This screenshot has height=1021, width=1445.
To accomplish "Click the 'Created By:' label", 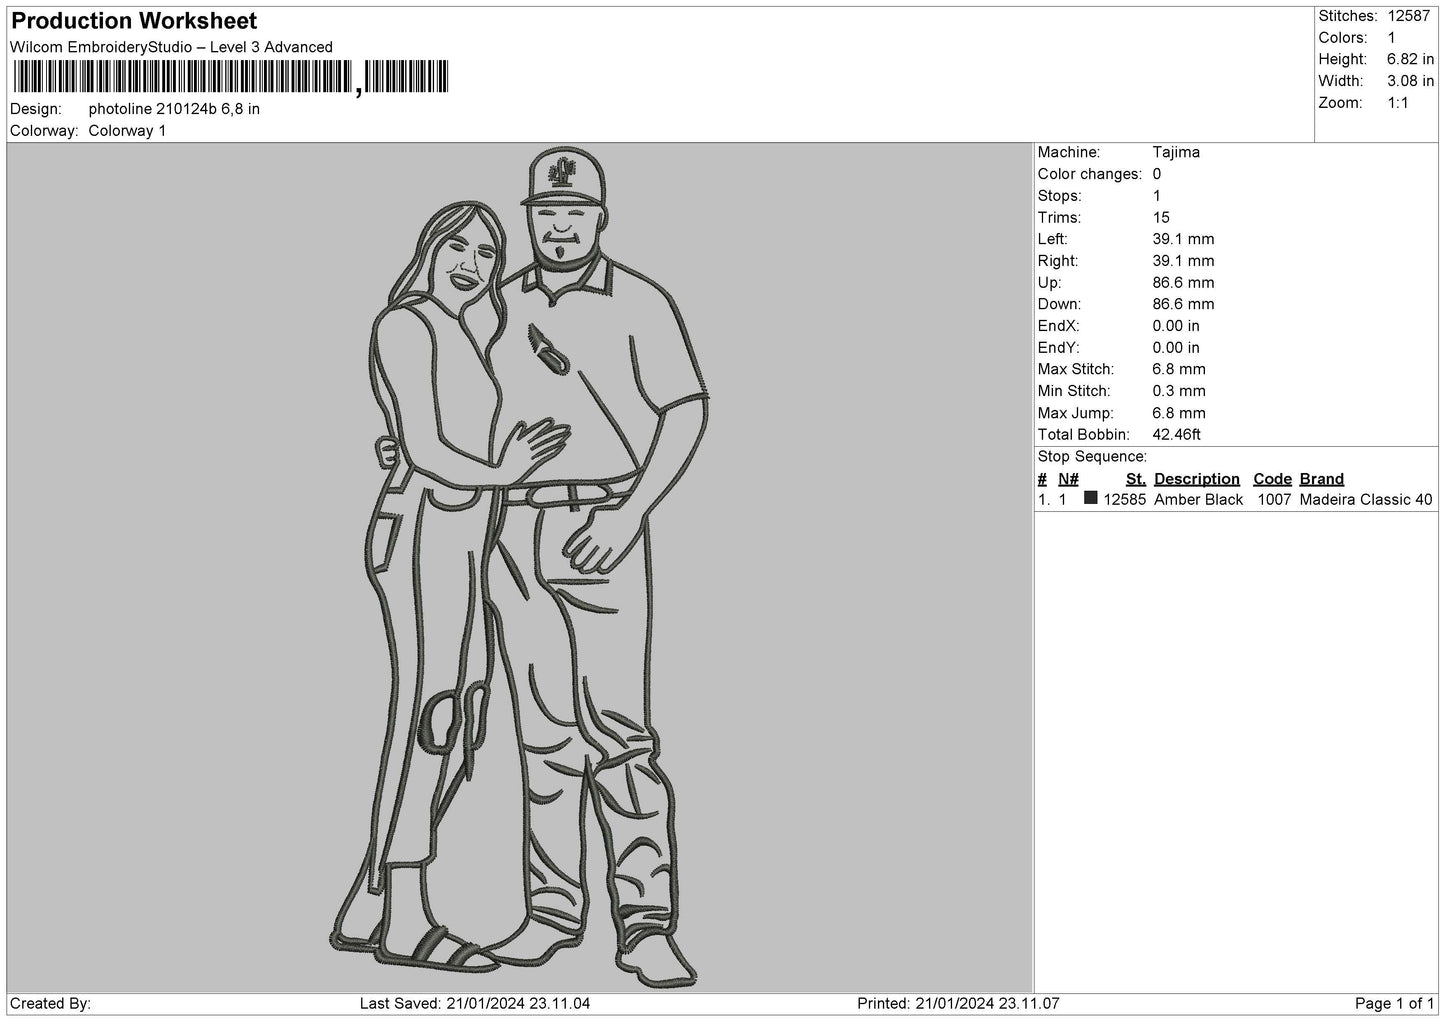I will [x=50, y=1004].
